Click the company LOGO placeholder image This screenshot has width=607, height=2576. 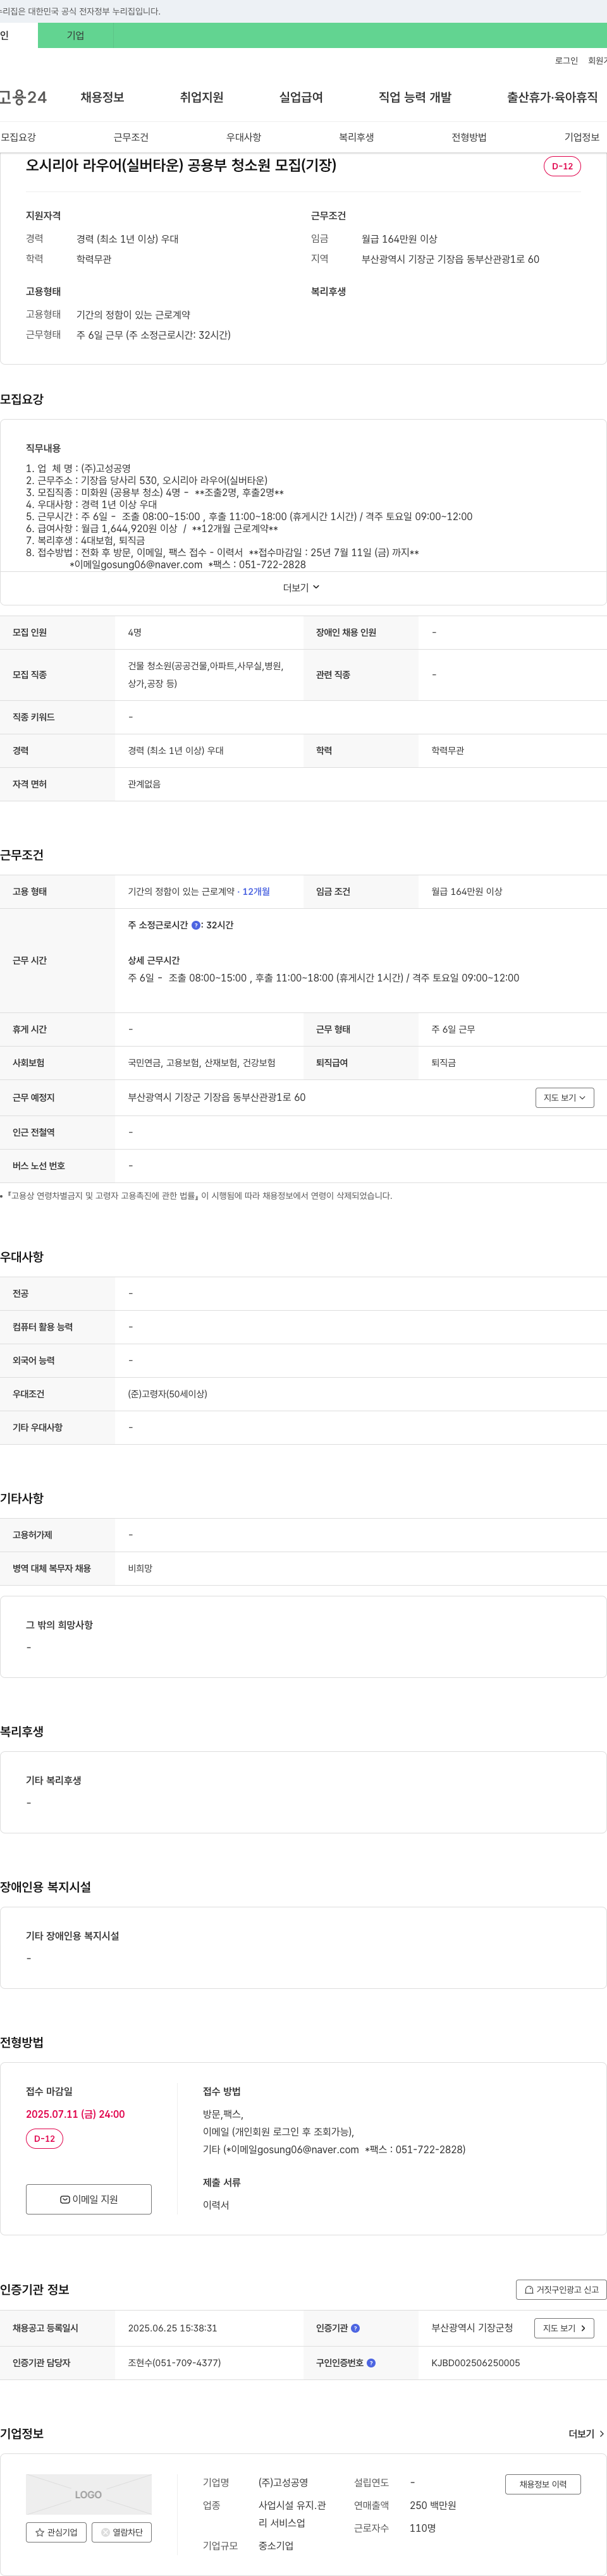[89, 2494]
